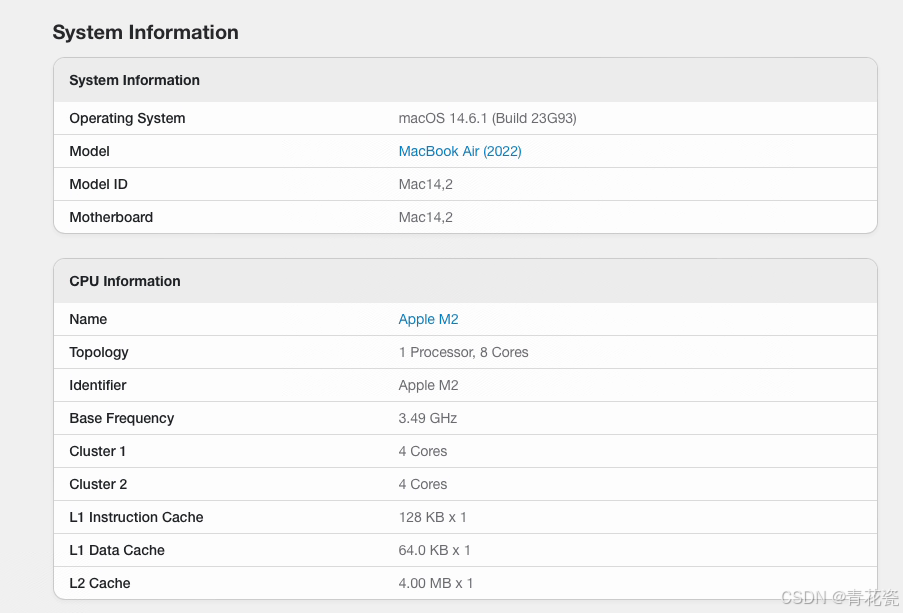The height and width of the screenshot is (613, 903).
Task: Select the 'Base Frequency' row label
Action: (x=122, y=419)
